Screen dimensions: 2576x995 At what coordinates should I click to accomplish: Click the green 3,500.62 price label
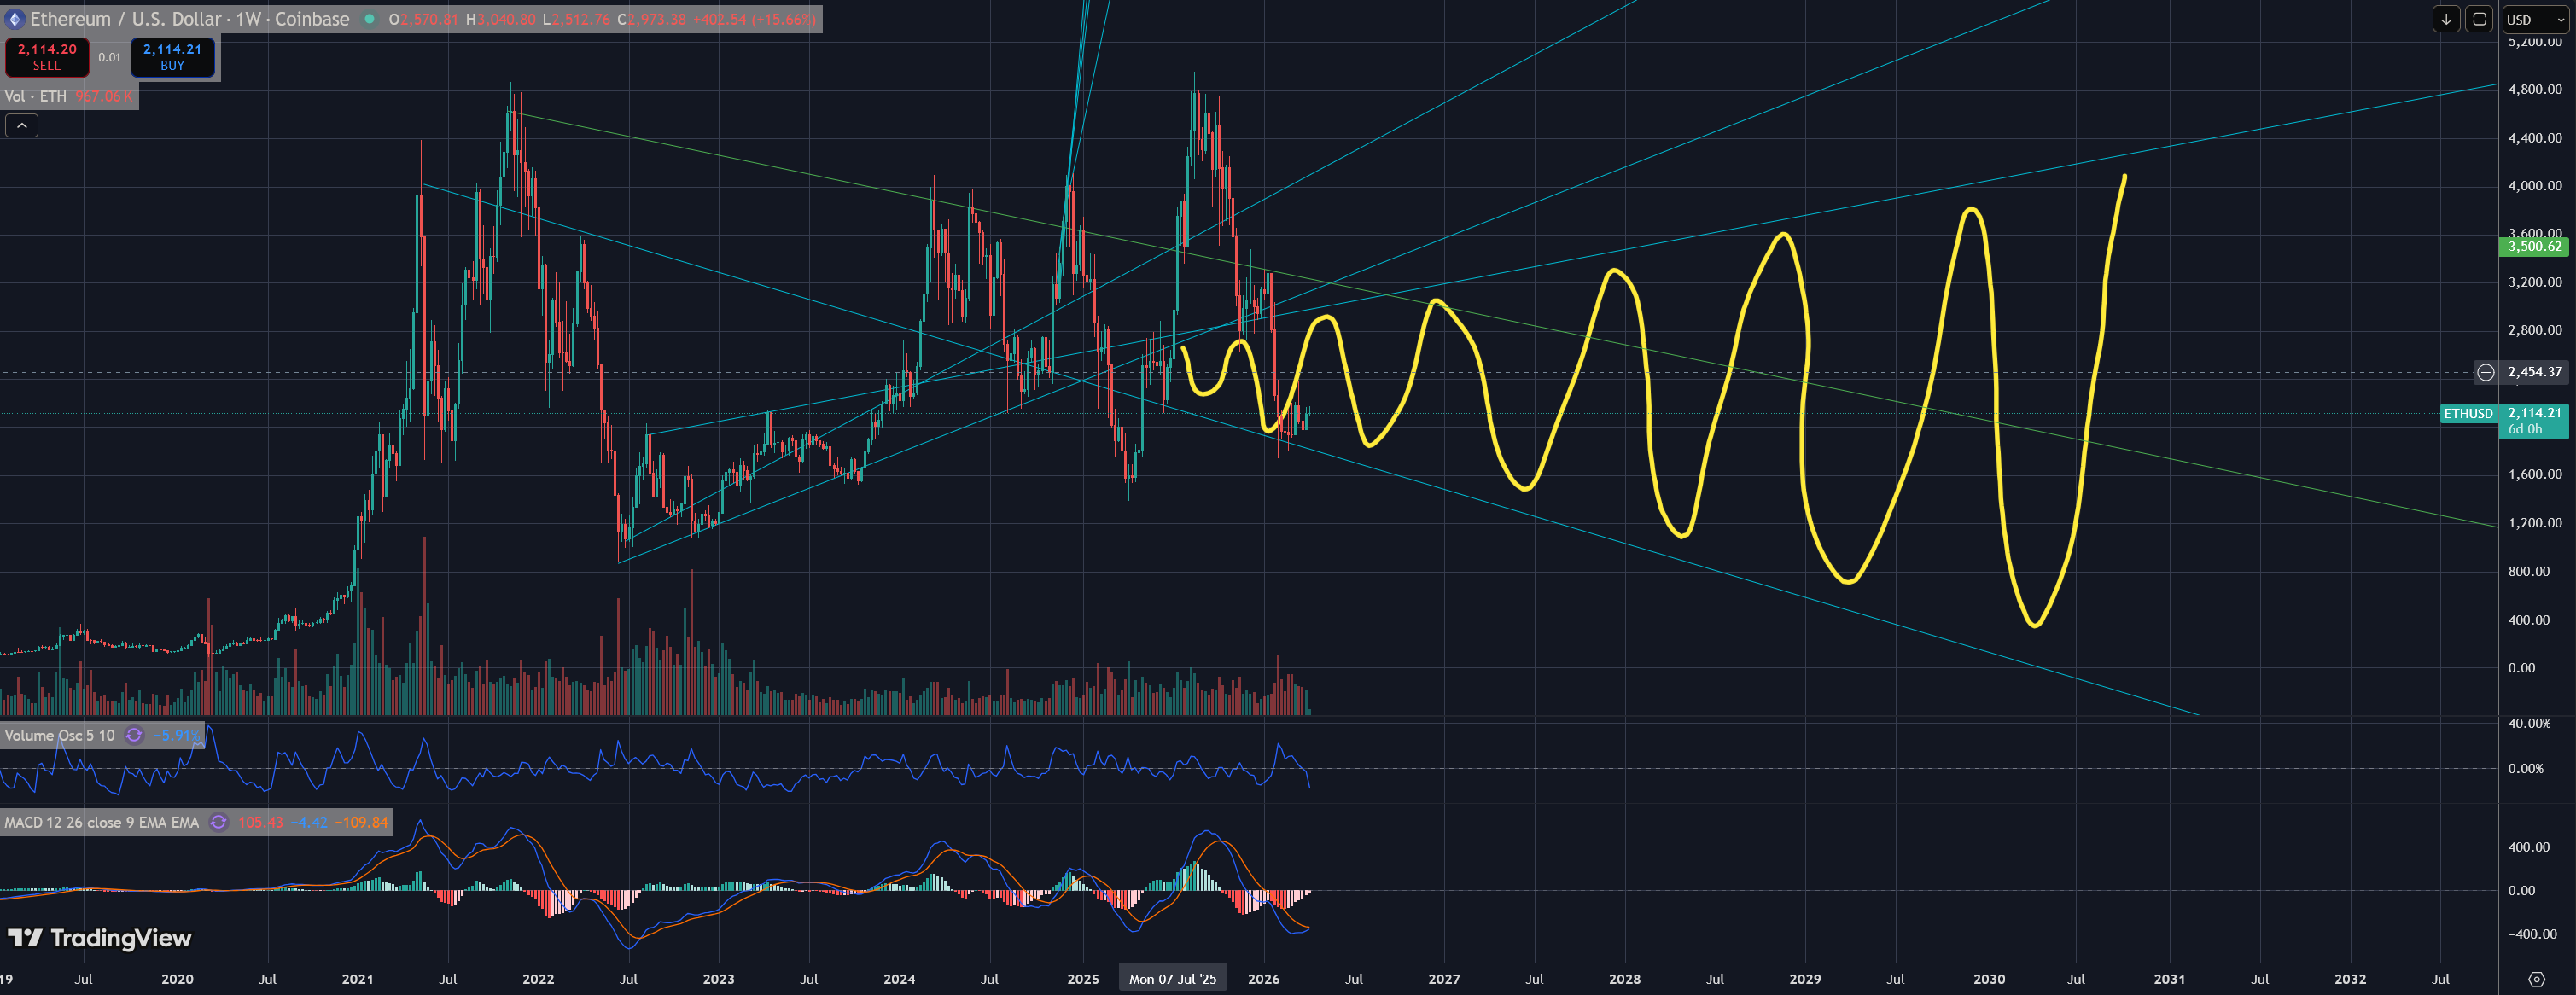2533,246
